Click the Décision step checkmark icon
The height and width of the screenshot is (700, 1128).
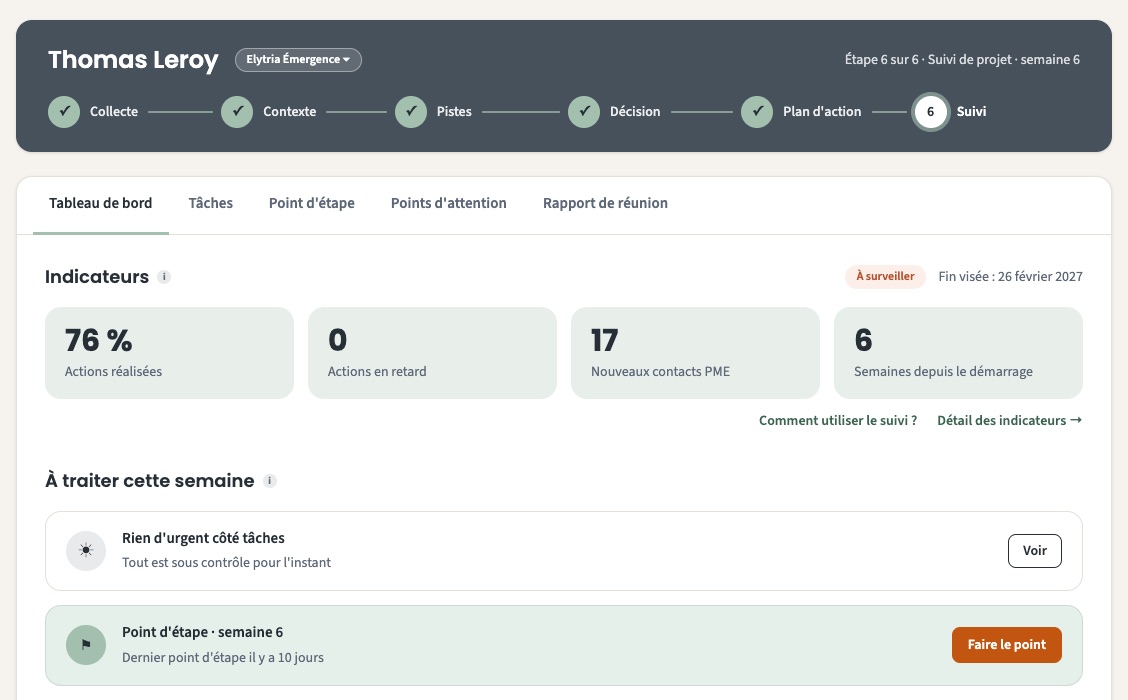click(584, 112)
